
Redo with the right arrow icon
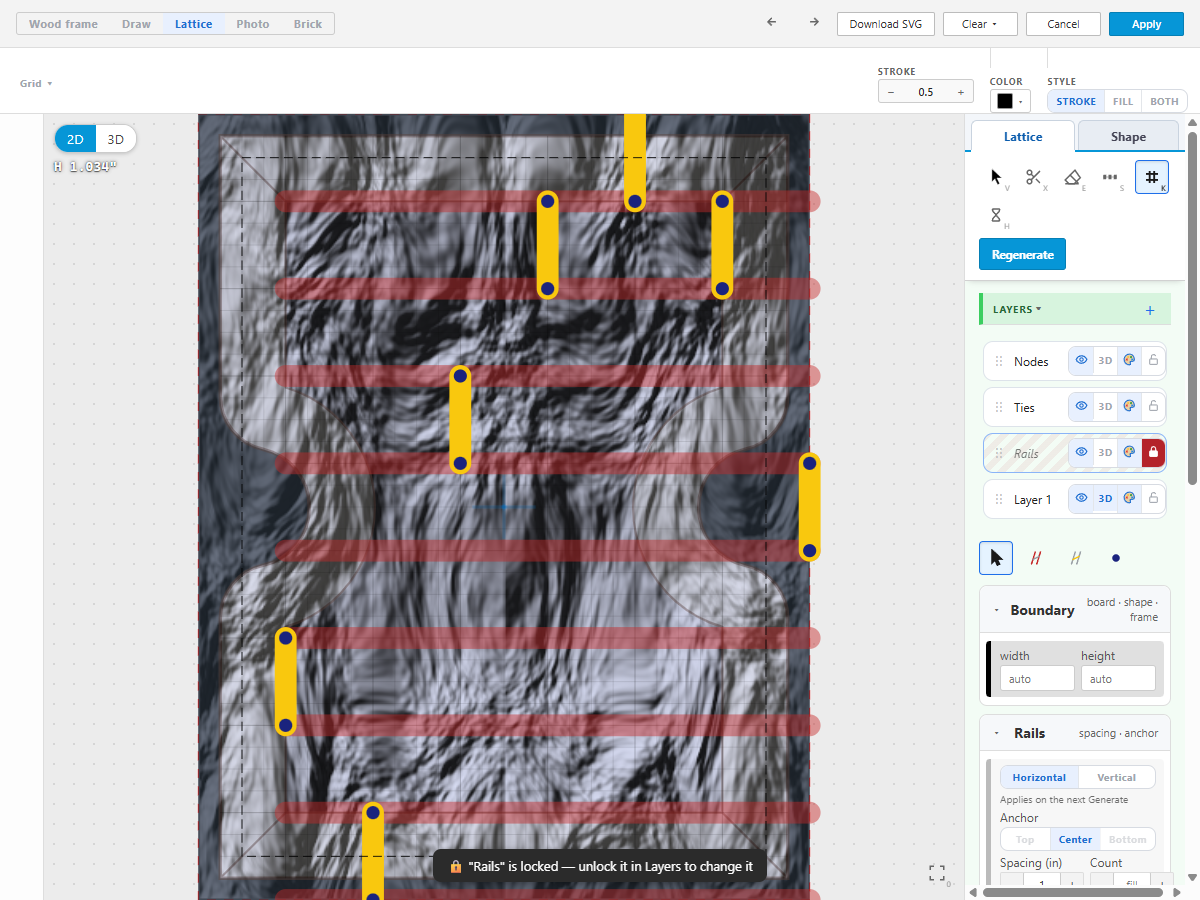[814, 23]
